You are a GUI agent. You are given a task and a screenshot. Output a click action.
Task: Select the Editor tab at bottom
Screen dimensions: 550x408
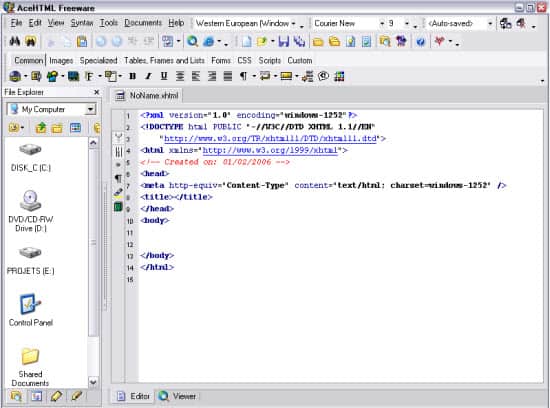133,396
